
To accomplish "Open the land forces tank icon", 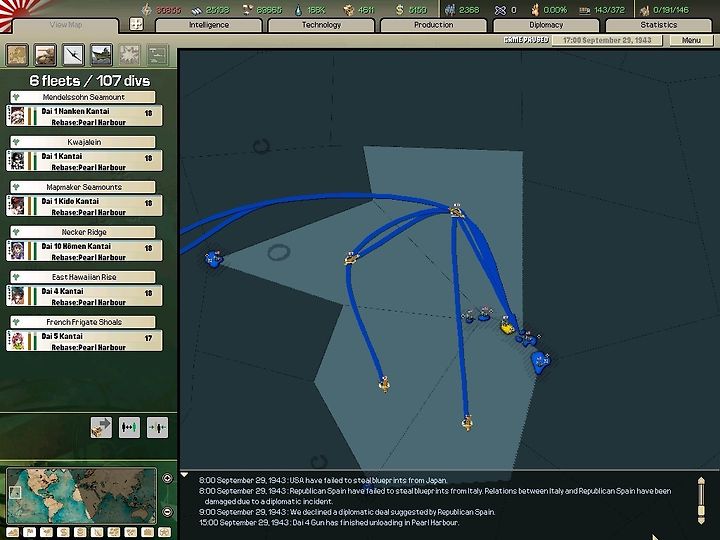I will click(45, 55).
